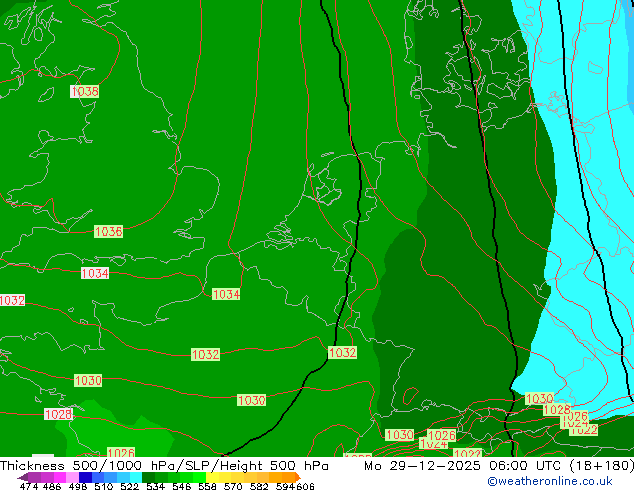Pick the first yellow legend swatch after lime green
Screen dimensions: 634x490
click(212, 477)
